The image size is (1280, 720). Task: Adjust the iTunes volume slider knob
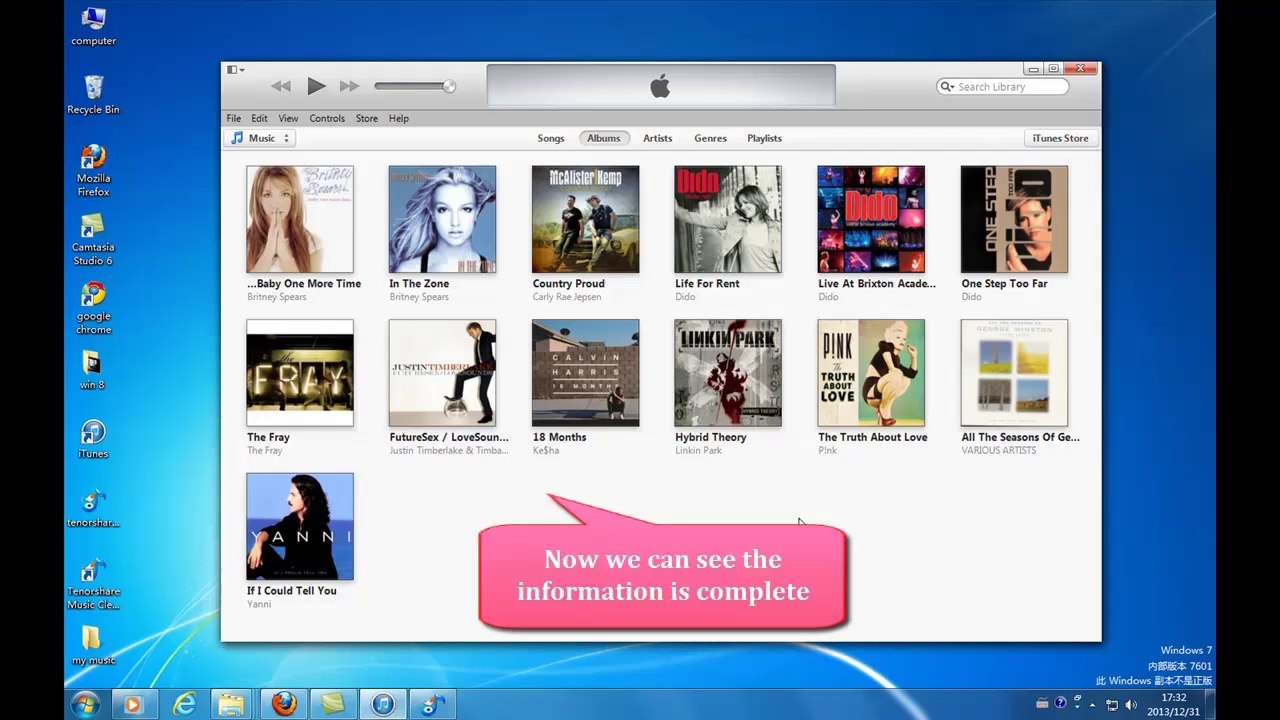click(x=449, y=87)
